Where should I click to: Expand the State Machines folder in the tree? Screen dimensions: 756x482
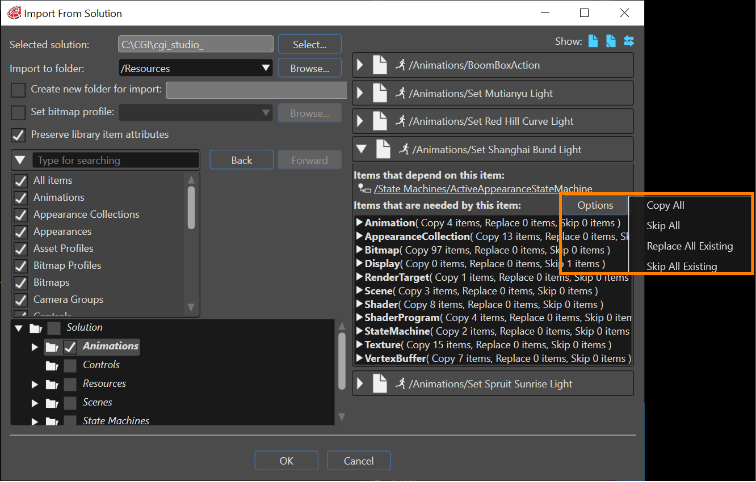click(35, 421)
